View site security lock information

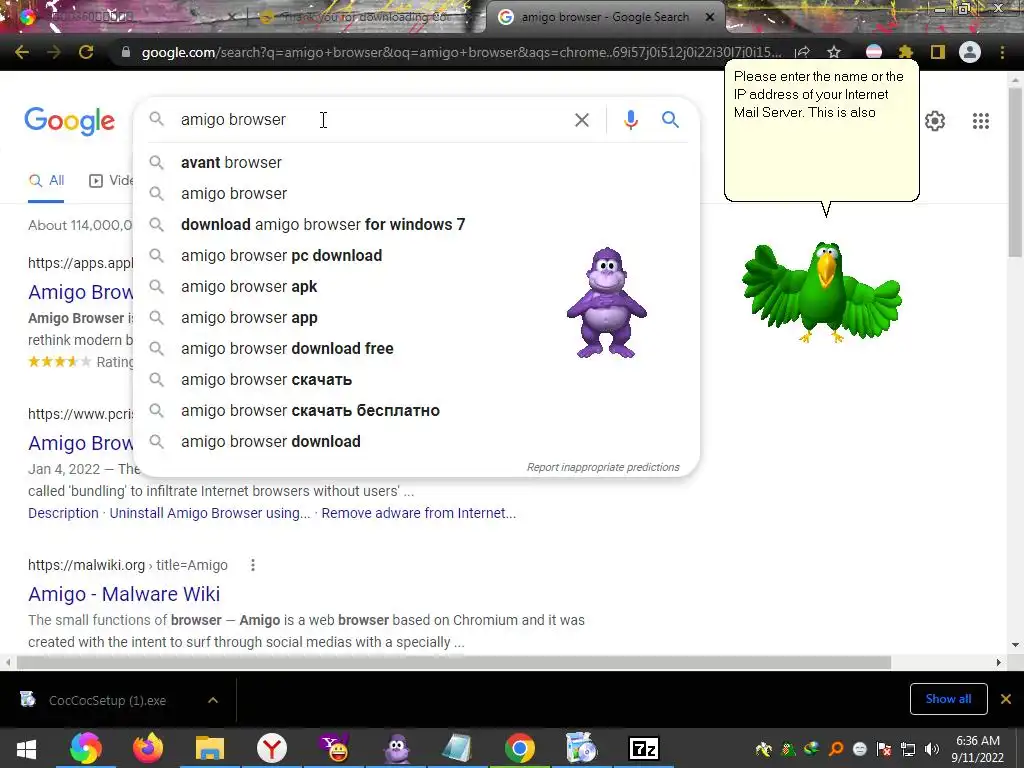point(126,52)
